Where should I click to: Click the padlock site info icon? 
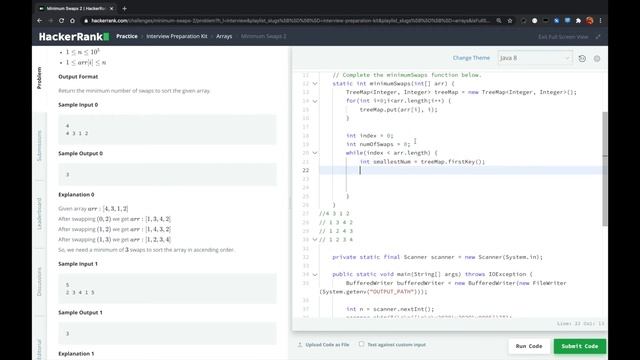pos(86,20)
